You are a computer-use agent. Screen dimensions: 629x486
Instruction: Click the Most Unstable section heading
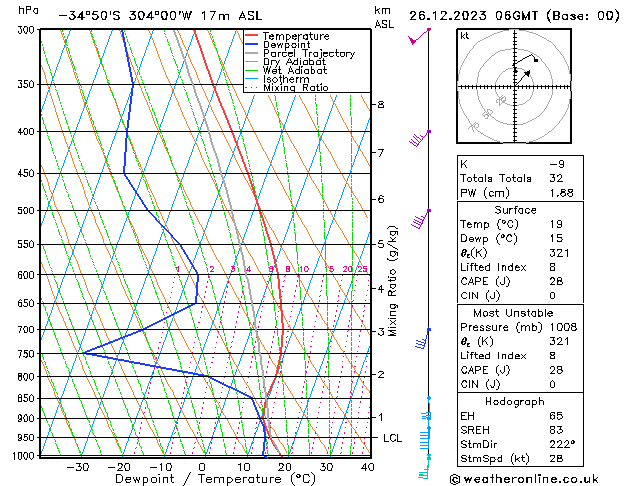[513, 313]
